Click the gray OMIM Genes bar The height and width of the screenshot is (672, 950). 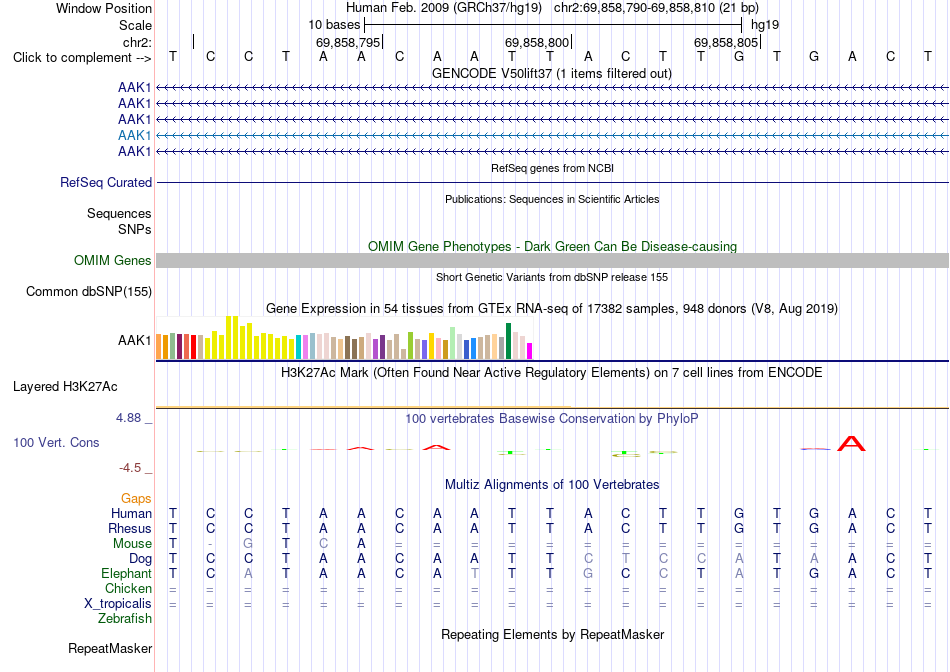click(552, 261)
